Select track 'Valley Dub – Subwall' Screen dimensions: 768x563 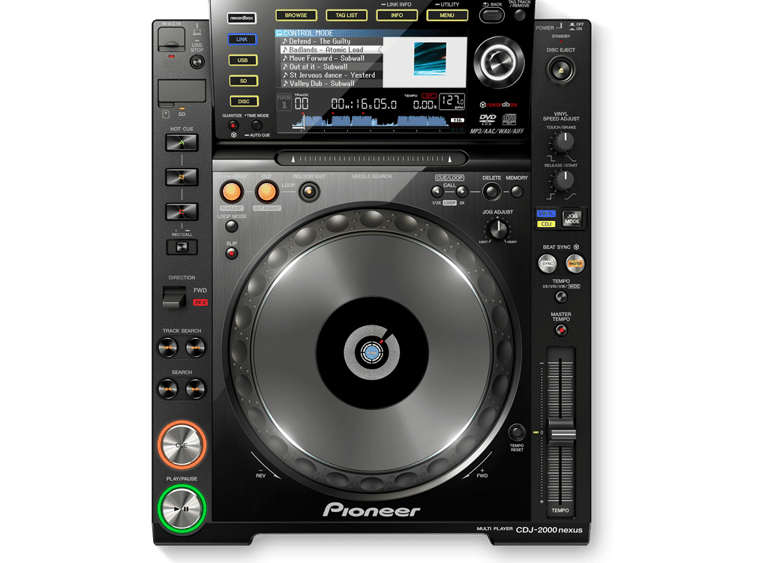coord(331,83)
